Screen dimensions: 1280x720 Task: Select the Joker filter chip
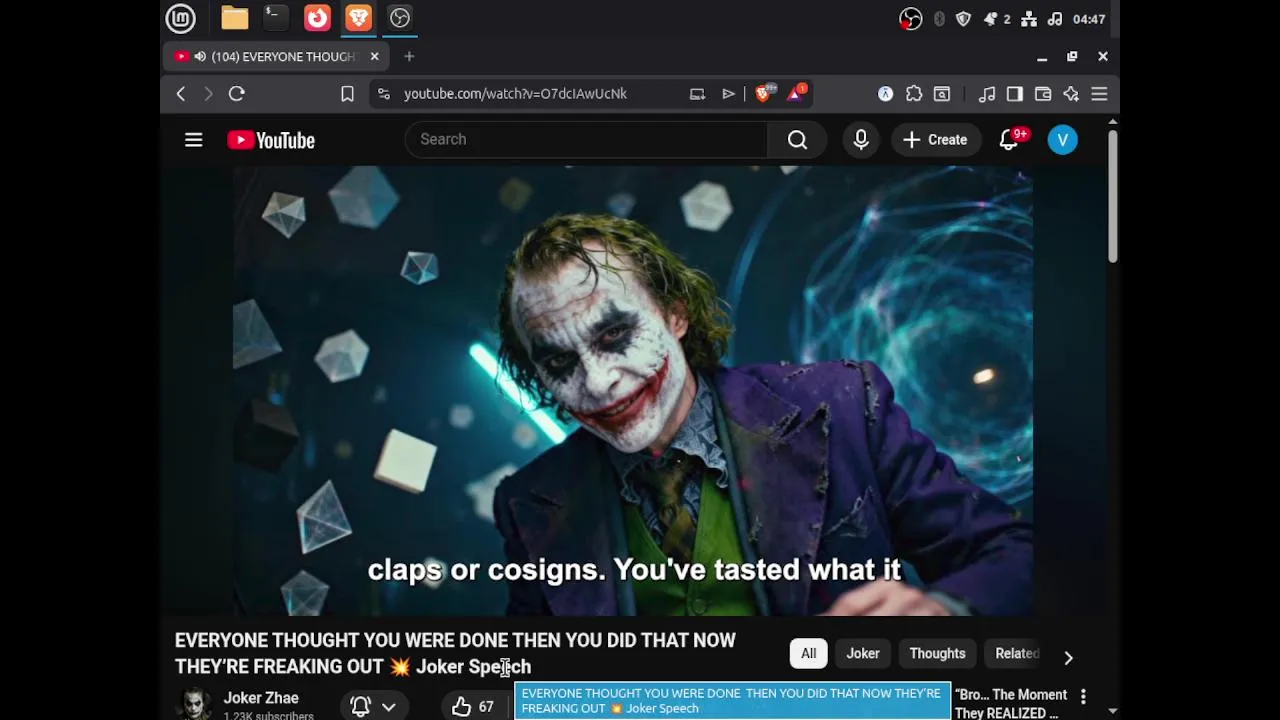click(863, 654)
